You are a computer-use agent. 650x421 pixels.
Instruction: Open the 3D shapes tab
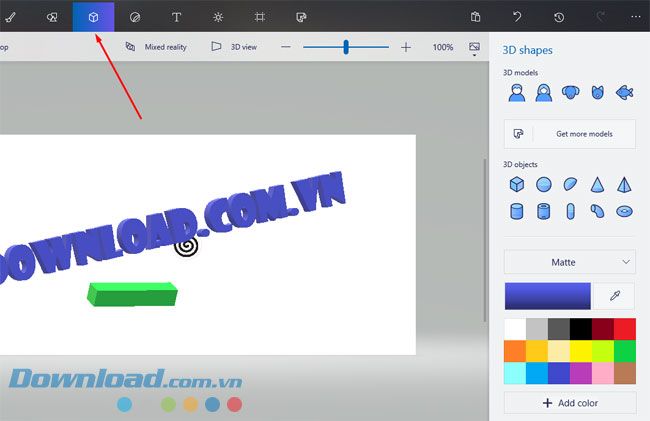pyautogui.click(x=93, y=17)
